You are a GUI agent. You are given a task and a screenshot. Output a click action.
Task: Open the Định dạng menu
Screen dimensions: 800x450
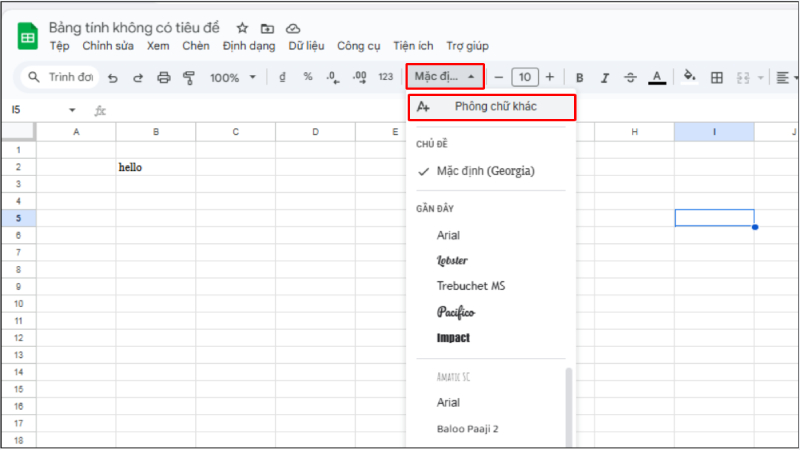[249, 46]
